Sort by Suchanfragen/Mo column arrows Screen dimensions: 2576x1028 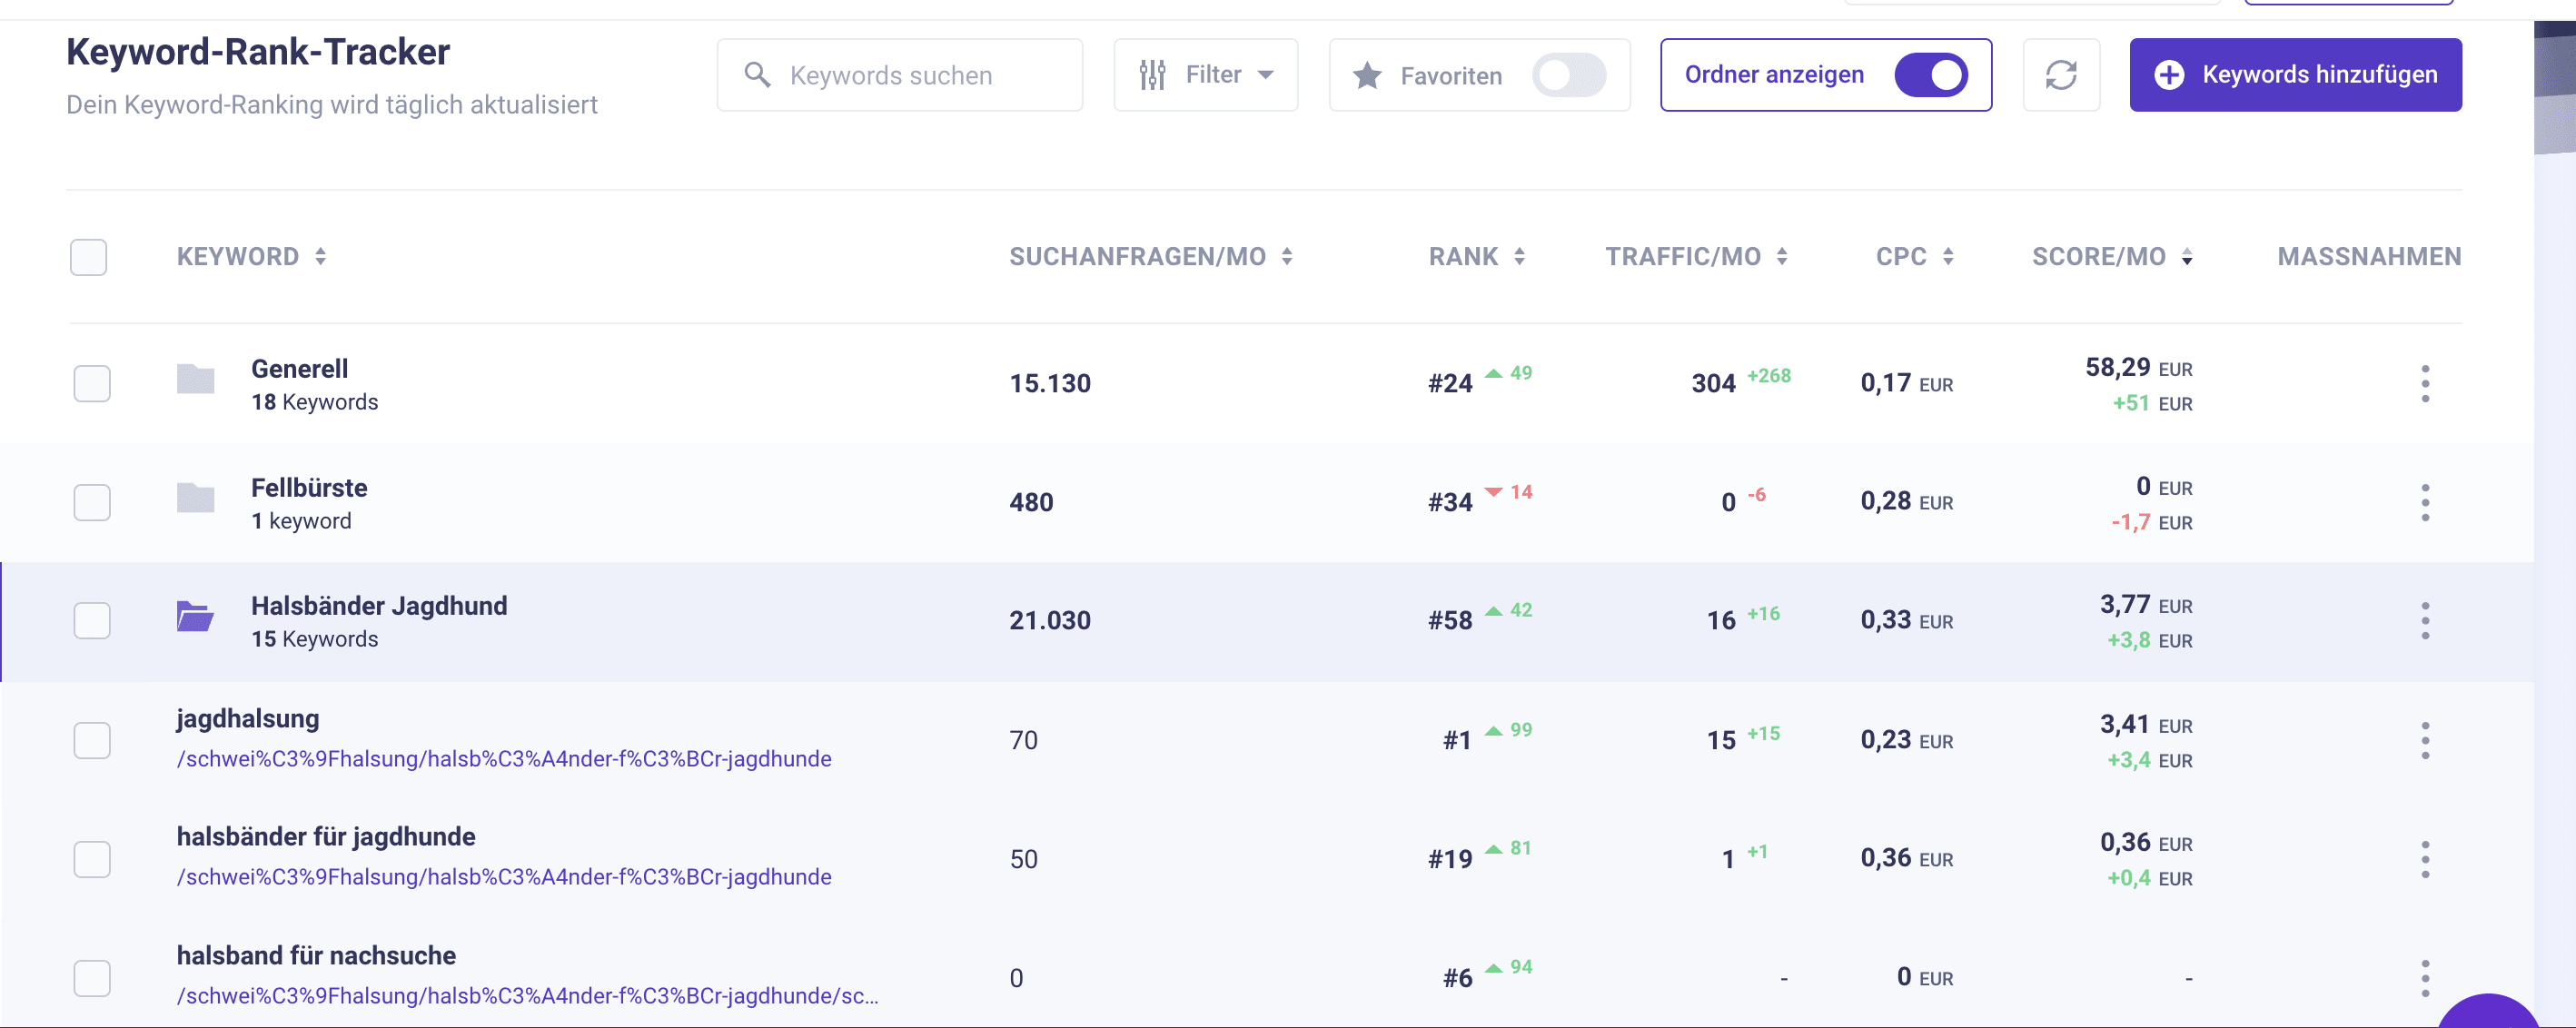[1287, 257]
